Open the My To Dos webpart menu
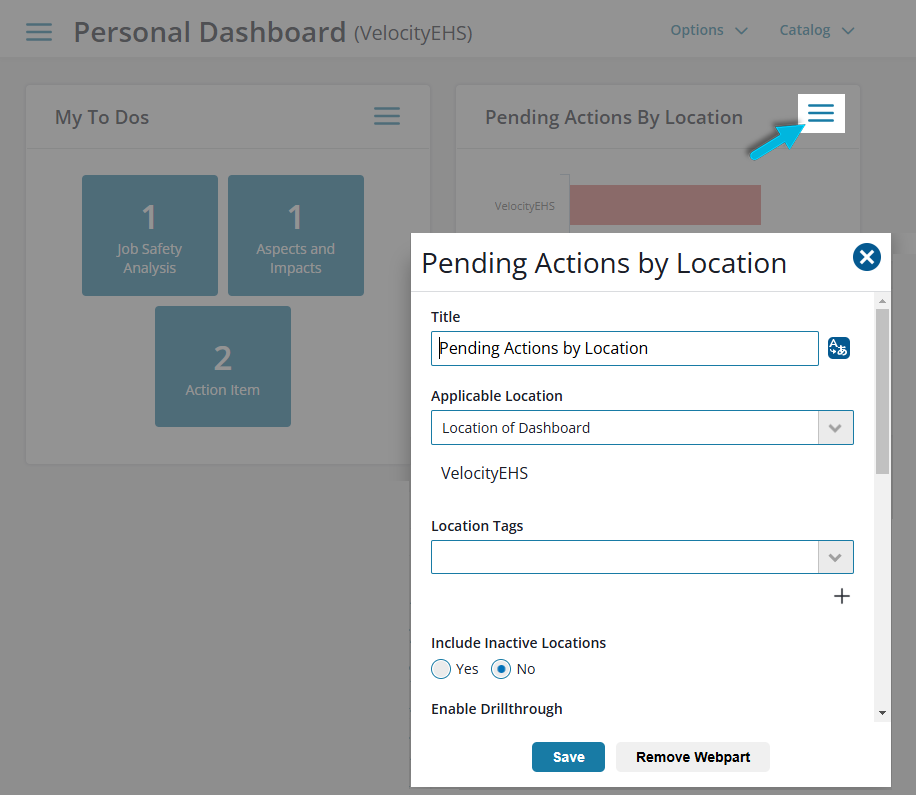 [x=387, y=116]
